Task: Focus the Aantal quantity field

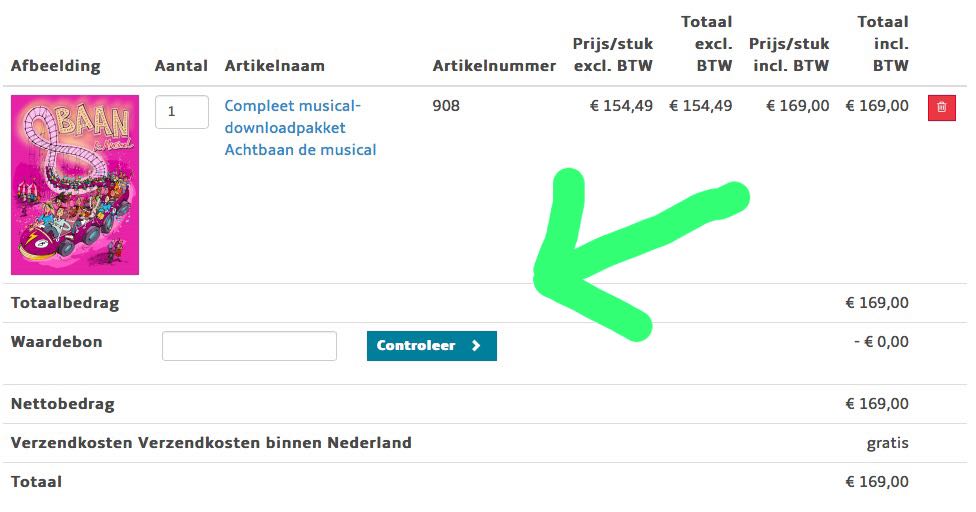Action: 181,112
